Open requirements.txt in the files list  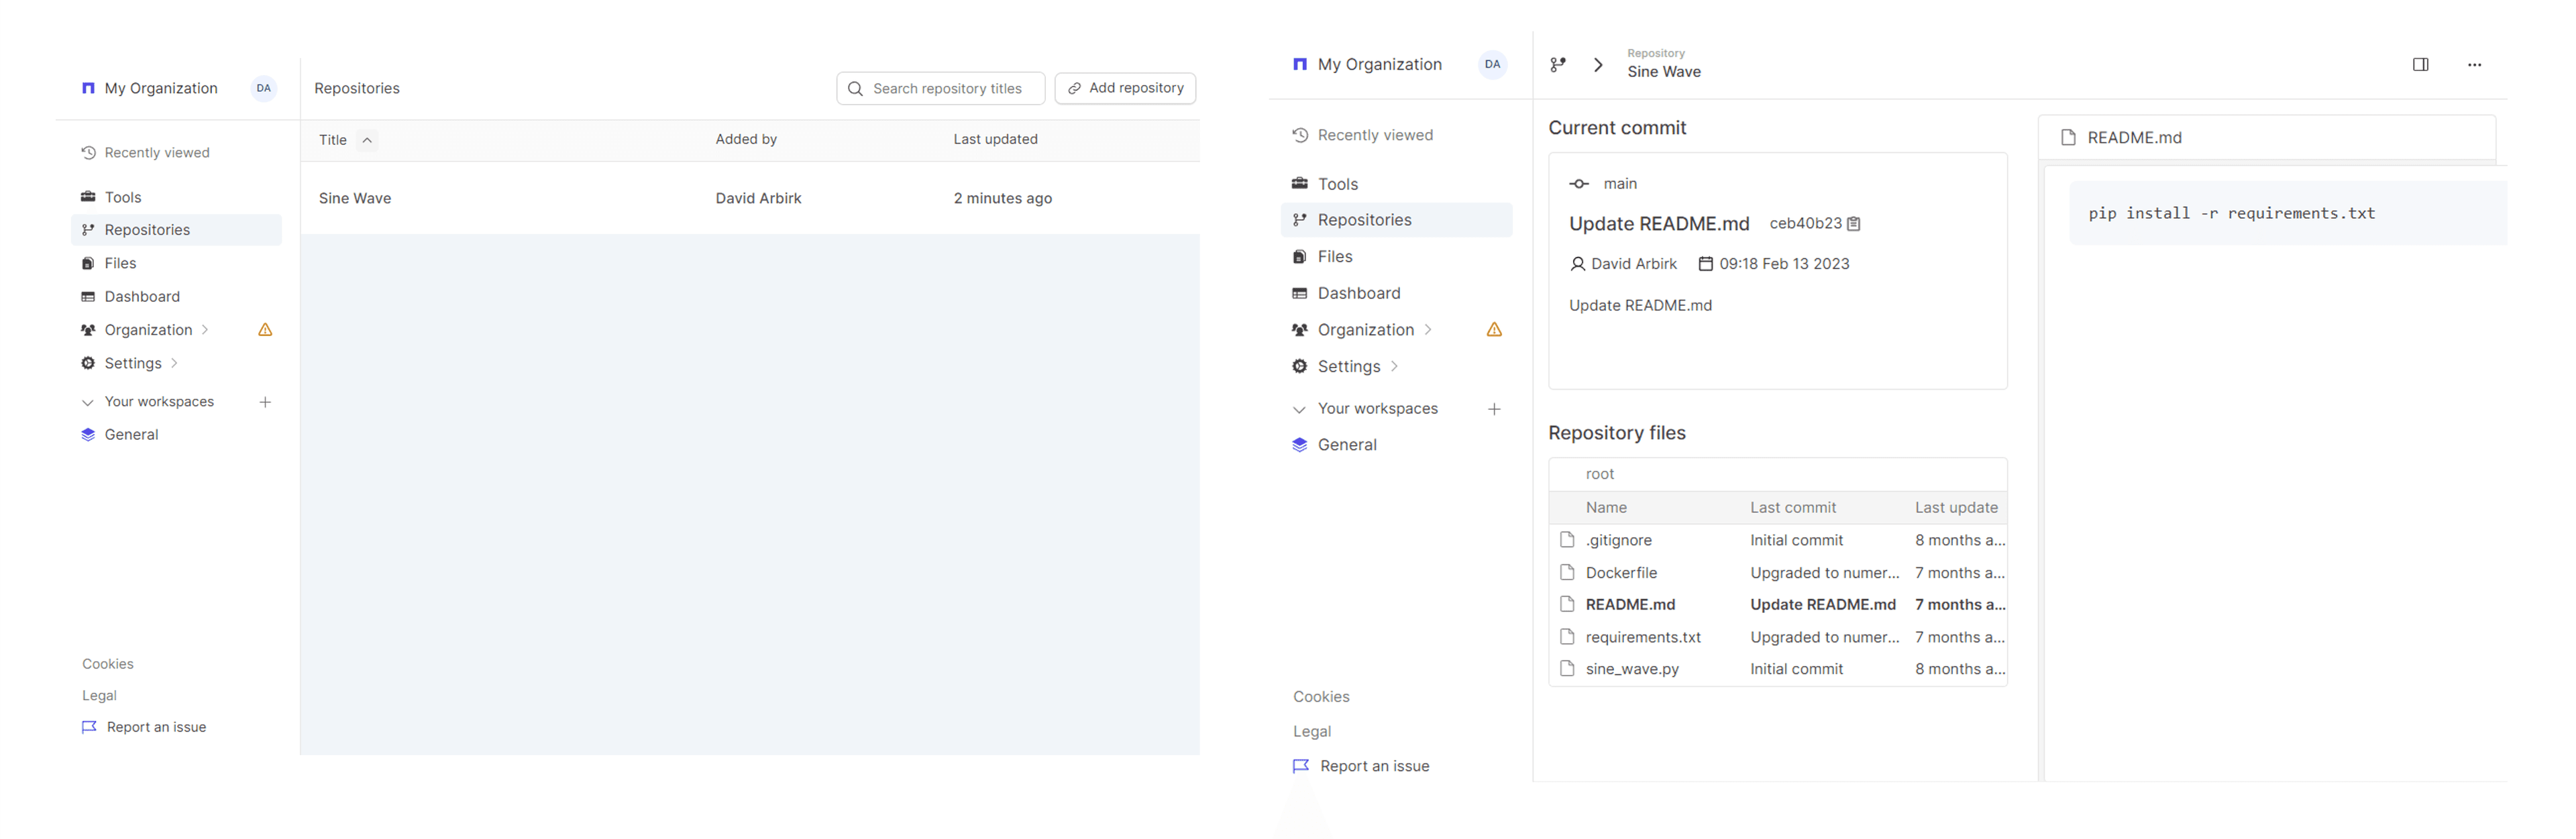coord(1642,637)
